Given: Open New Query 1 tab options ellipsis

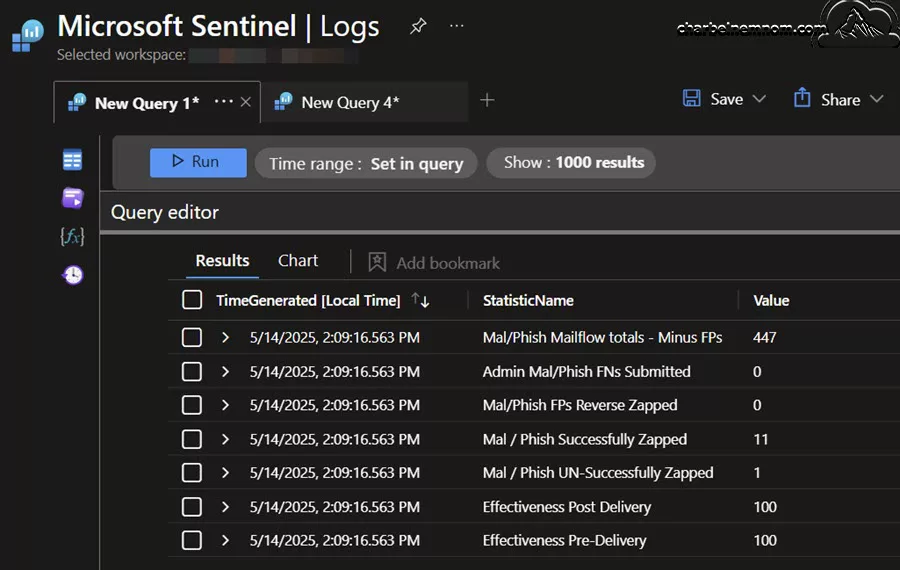Looking at the screenshot, I should click(x=223, y=102).
